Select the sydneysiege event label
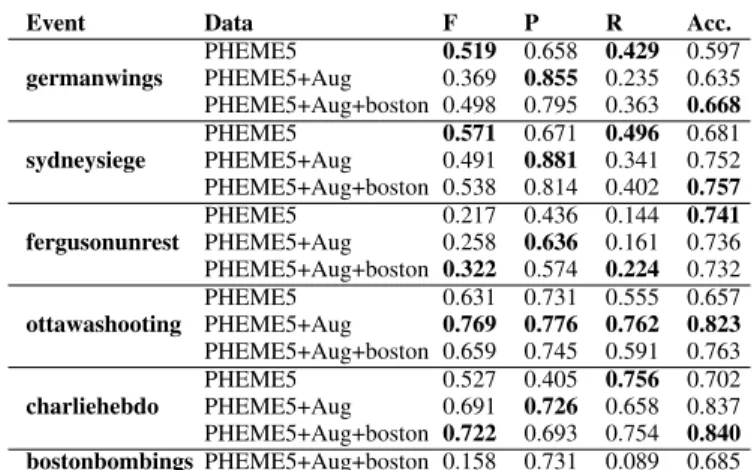This screenshot has height=470, width=754. click(x=86, y=161)
